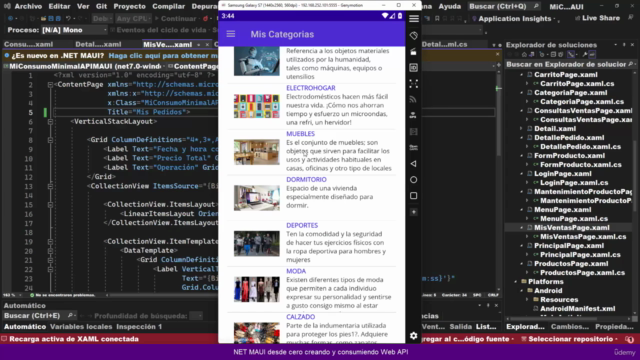Click the Undo arrow in Visual Studio toolbar
Image resolution: width=640 pixels, height=360 pixels.
(x=68, y=19)
